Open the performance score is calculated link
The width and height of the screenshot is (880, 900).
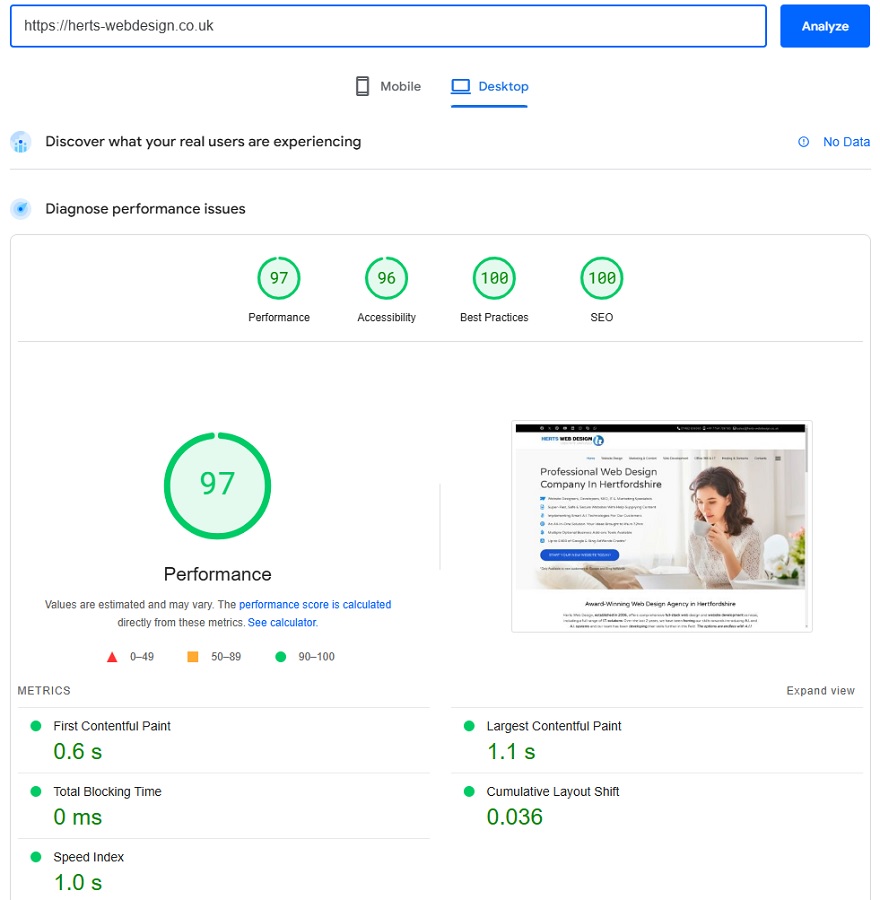315,604
